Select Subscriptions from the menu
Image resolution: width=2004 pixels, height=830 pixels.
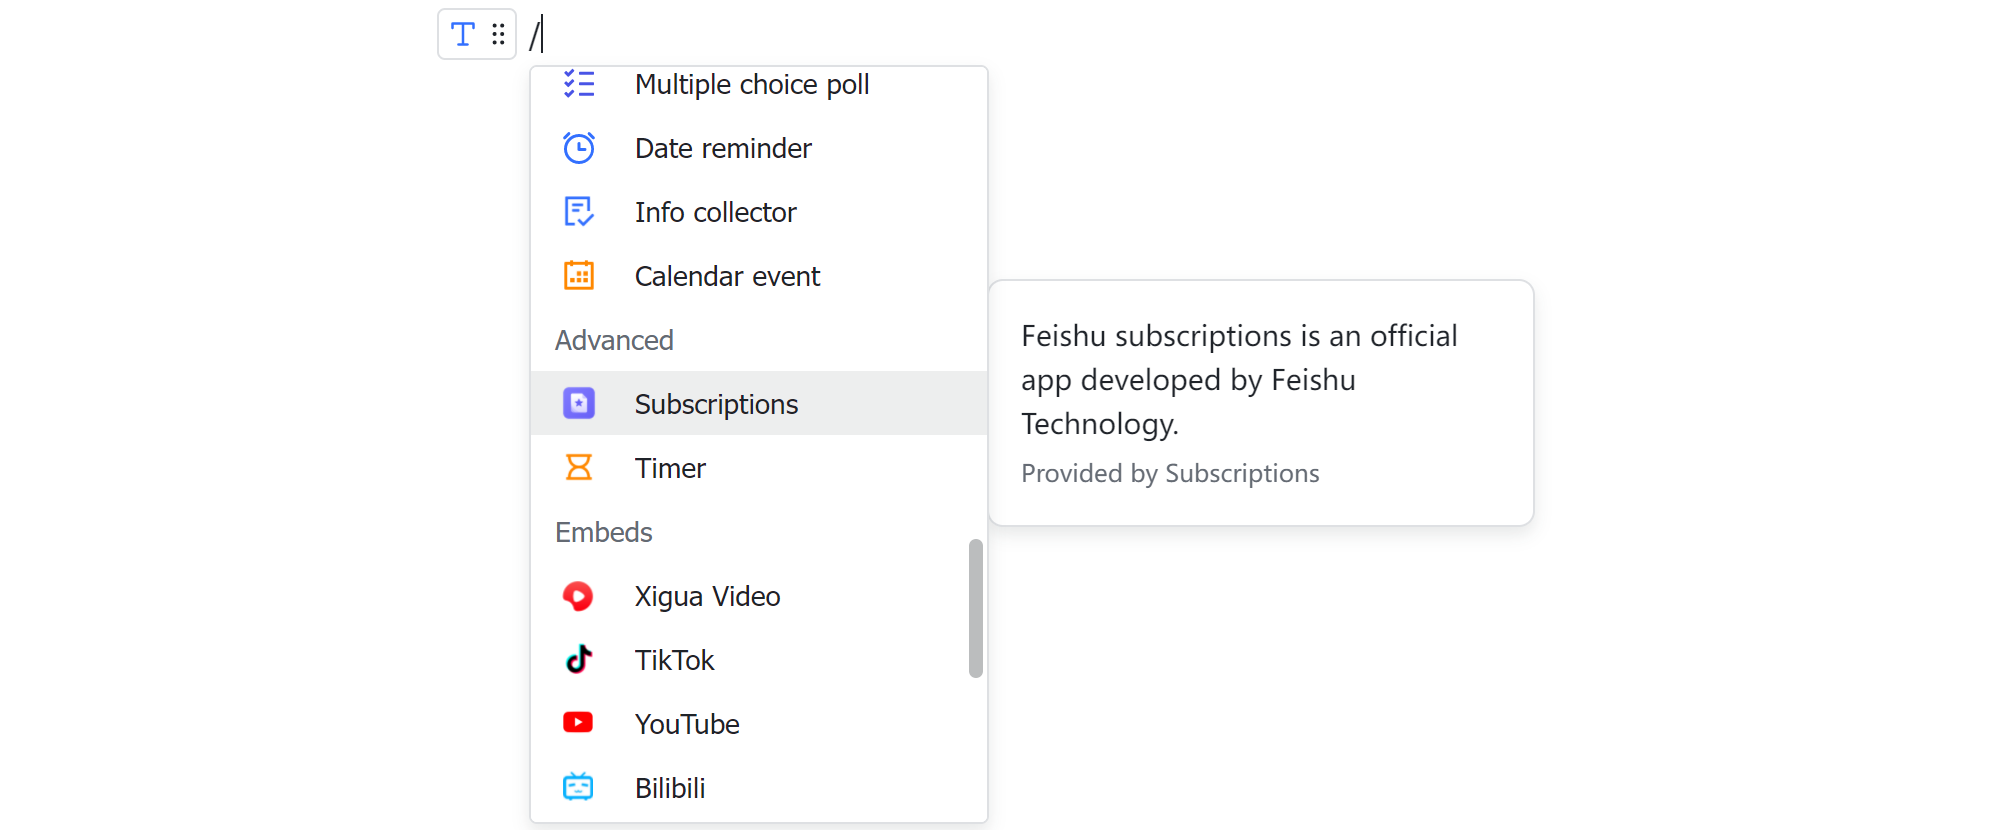pos(716,403)
